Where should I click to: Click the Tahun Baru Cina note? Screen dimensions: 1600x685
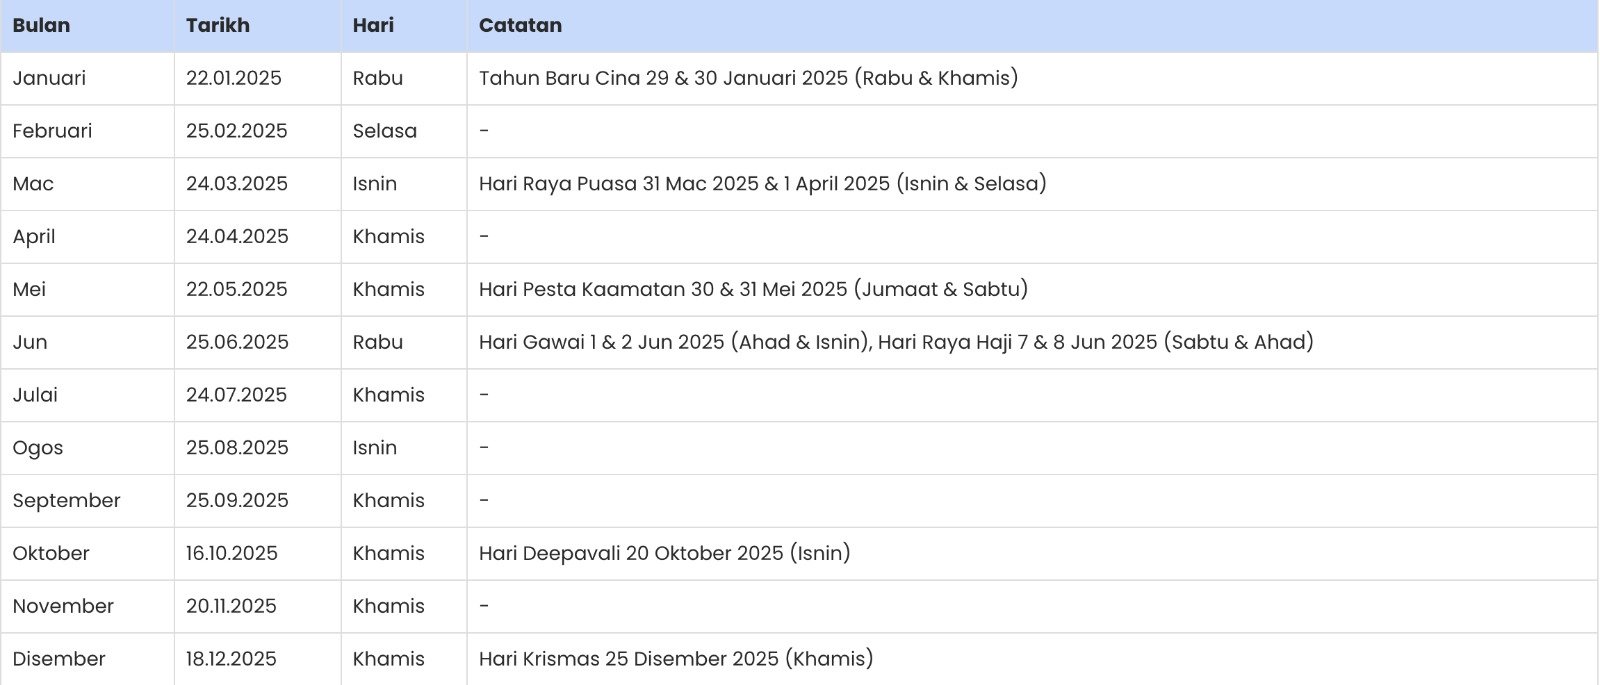coord(748,78)
